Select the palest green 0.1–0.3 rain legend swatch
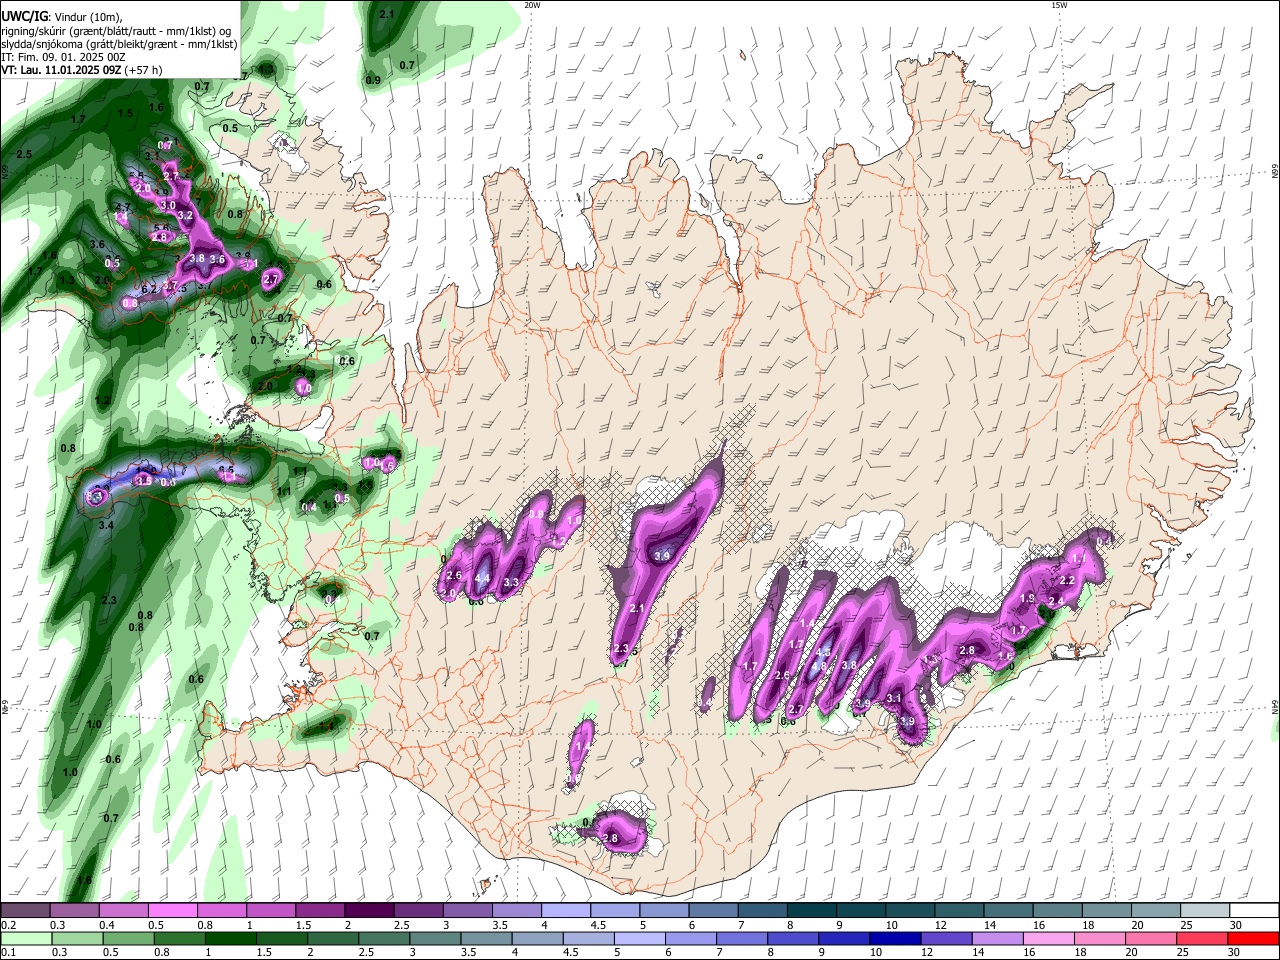Screen dimensions: 1280x960 click(25, 938)
